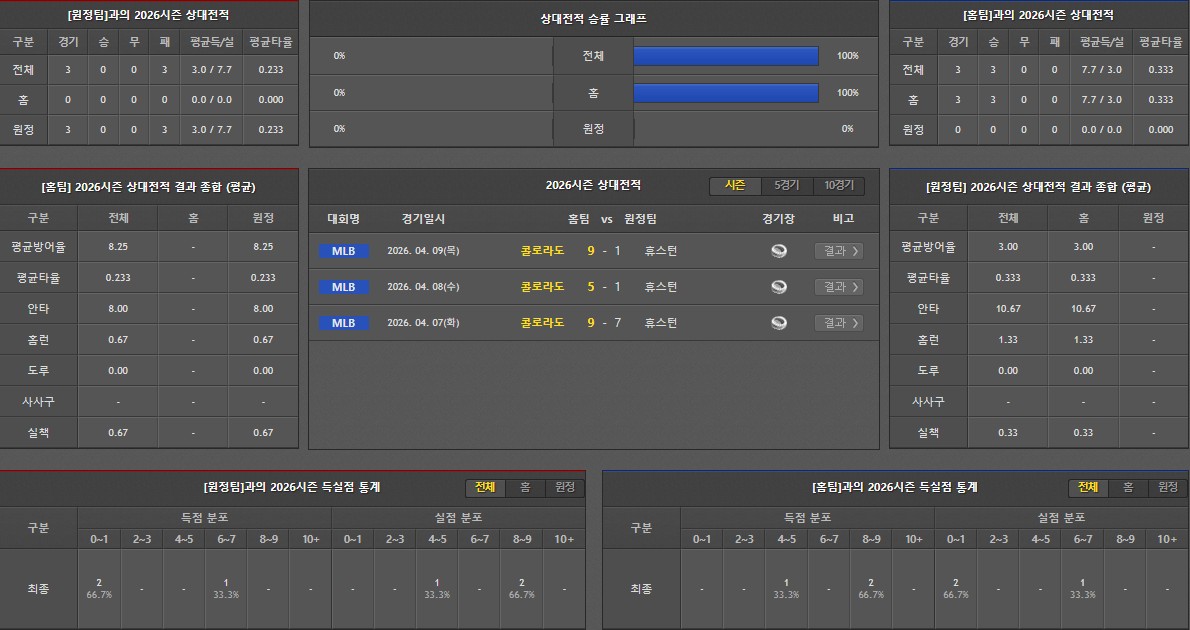Switch head-to-head list to 10경기

(x=839, y=186)
